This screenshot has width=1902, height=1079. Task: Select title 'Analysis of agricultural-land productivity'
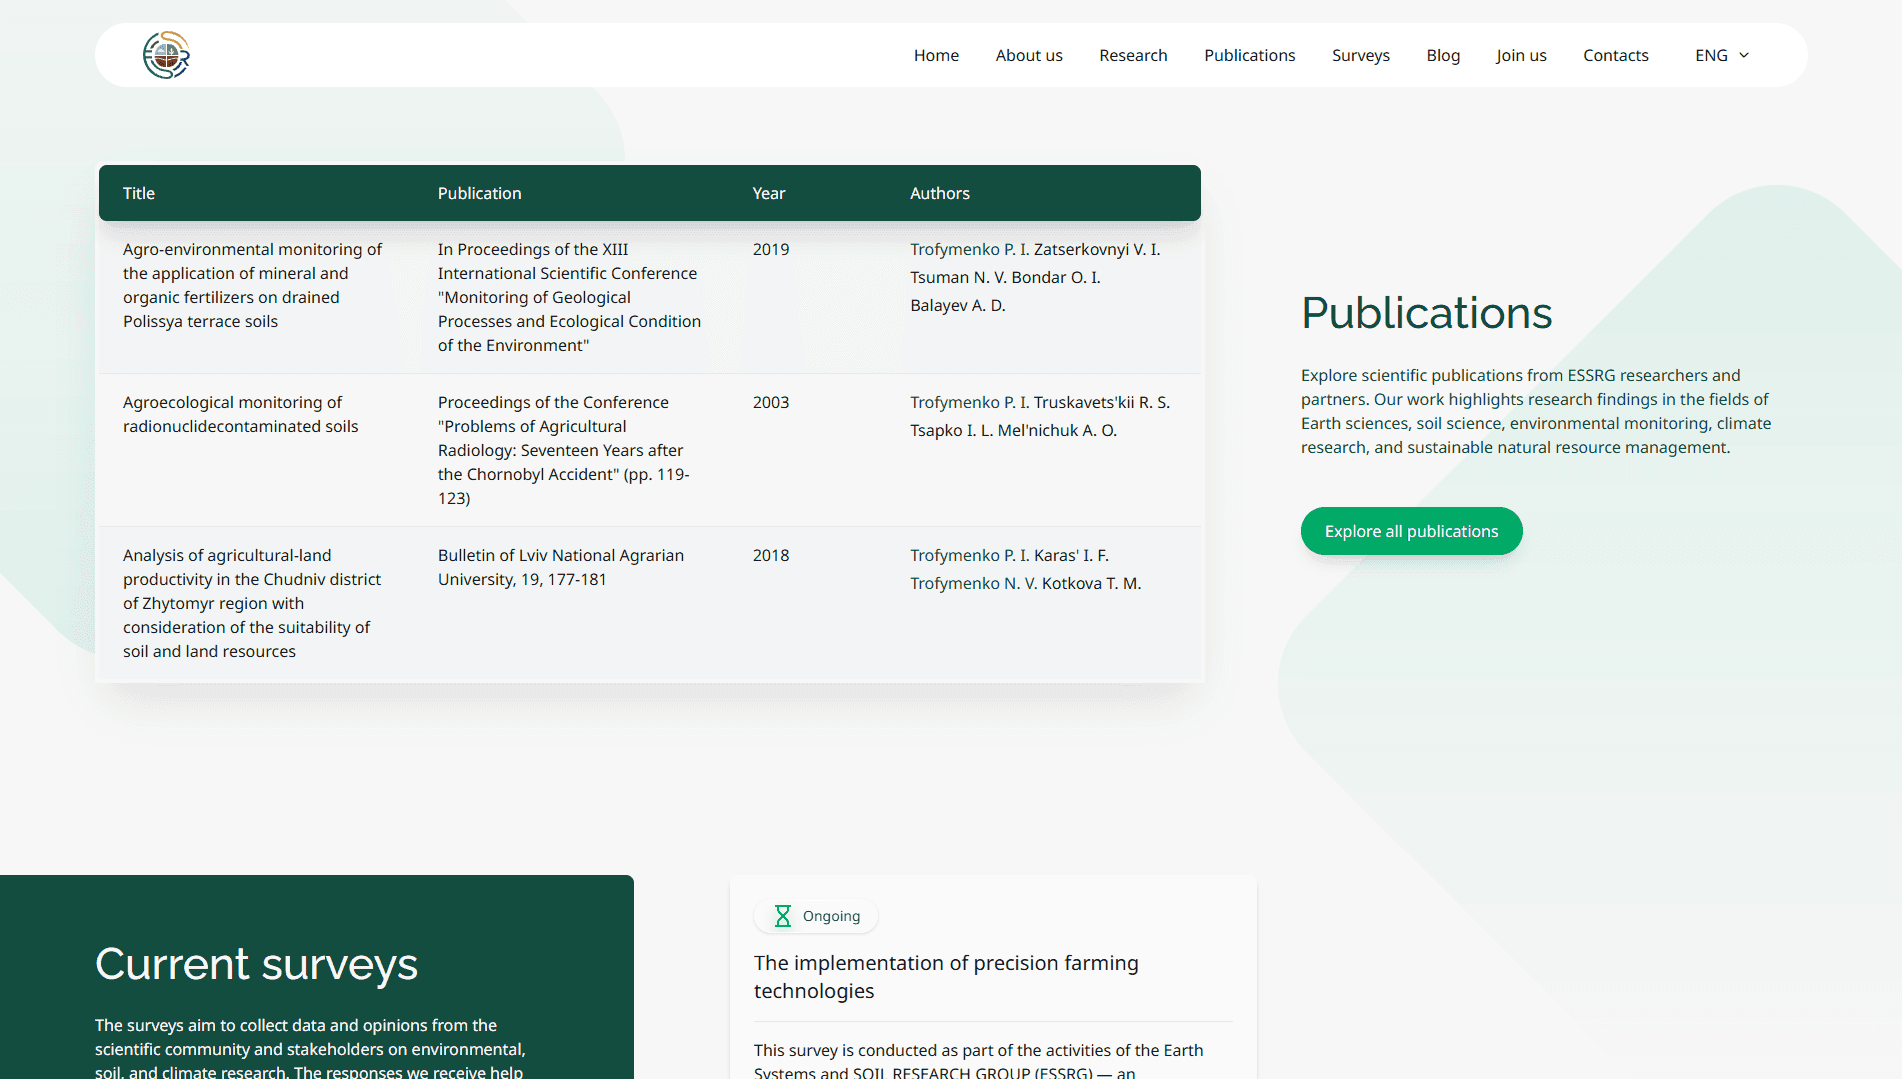click(252, 603)
